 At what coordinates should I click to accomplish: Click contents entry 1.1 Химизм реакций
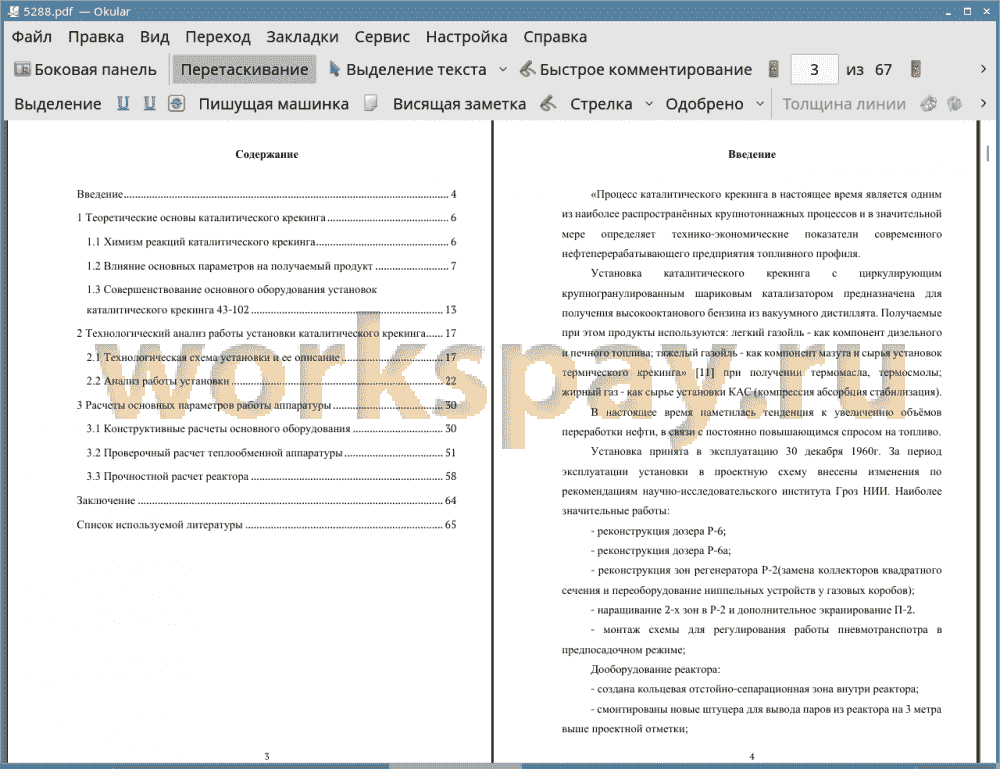click(272, 242)
